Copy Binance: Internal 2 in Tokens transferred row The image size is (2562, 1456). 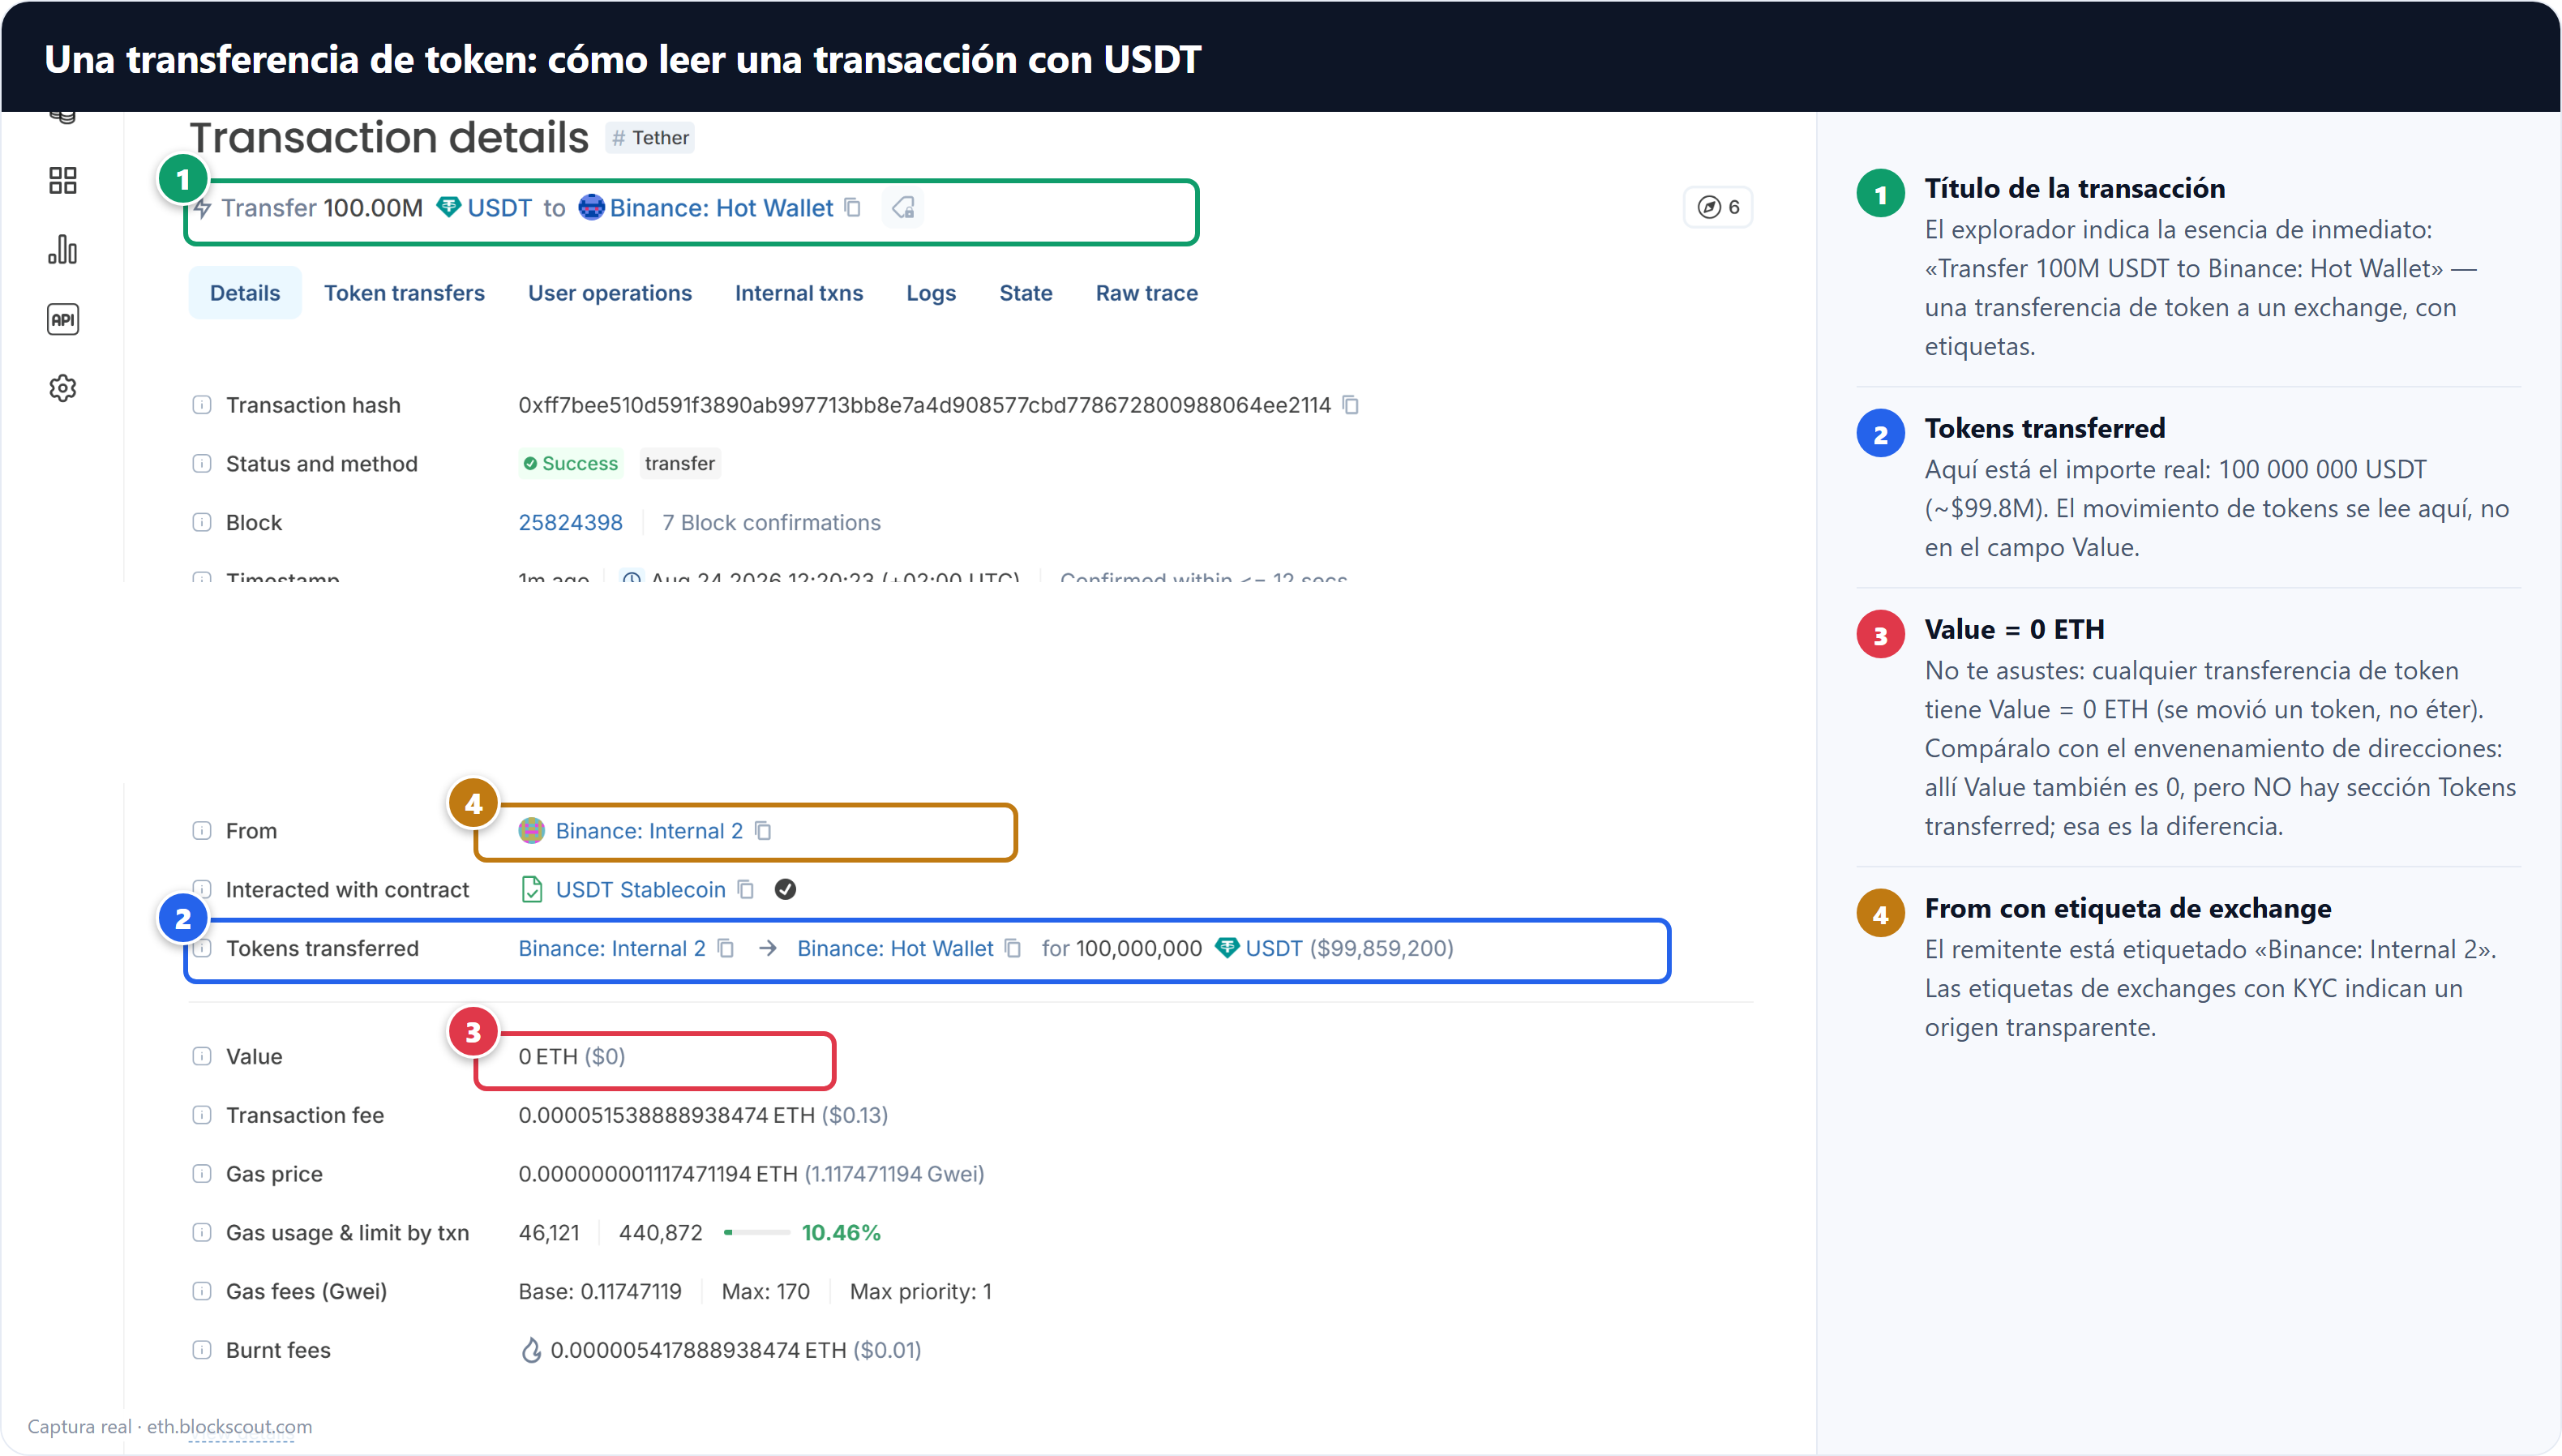coord(726,948)
